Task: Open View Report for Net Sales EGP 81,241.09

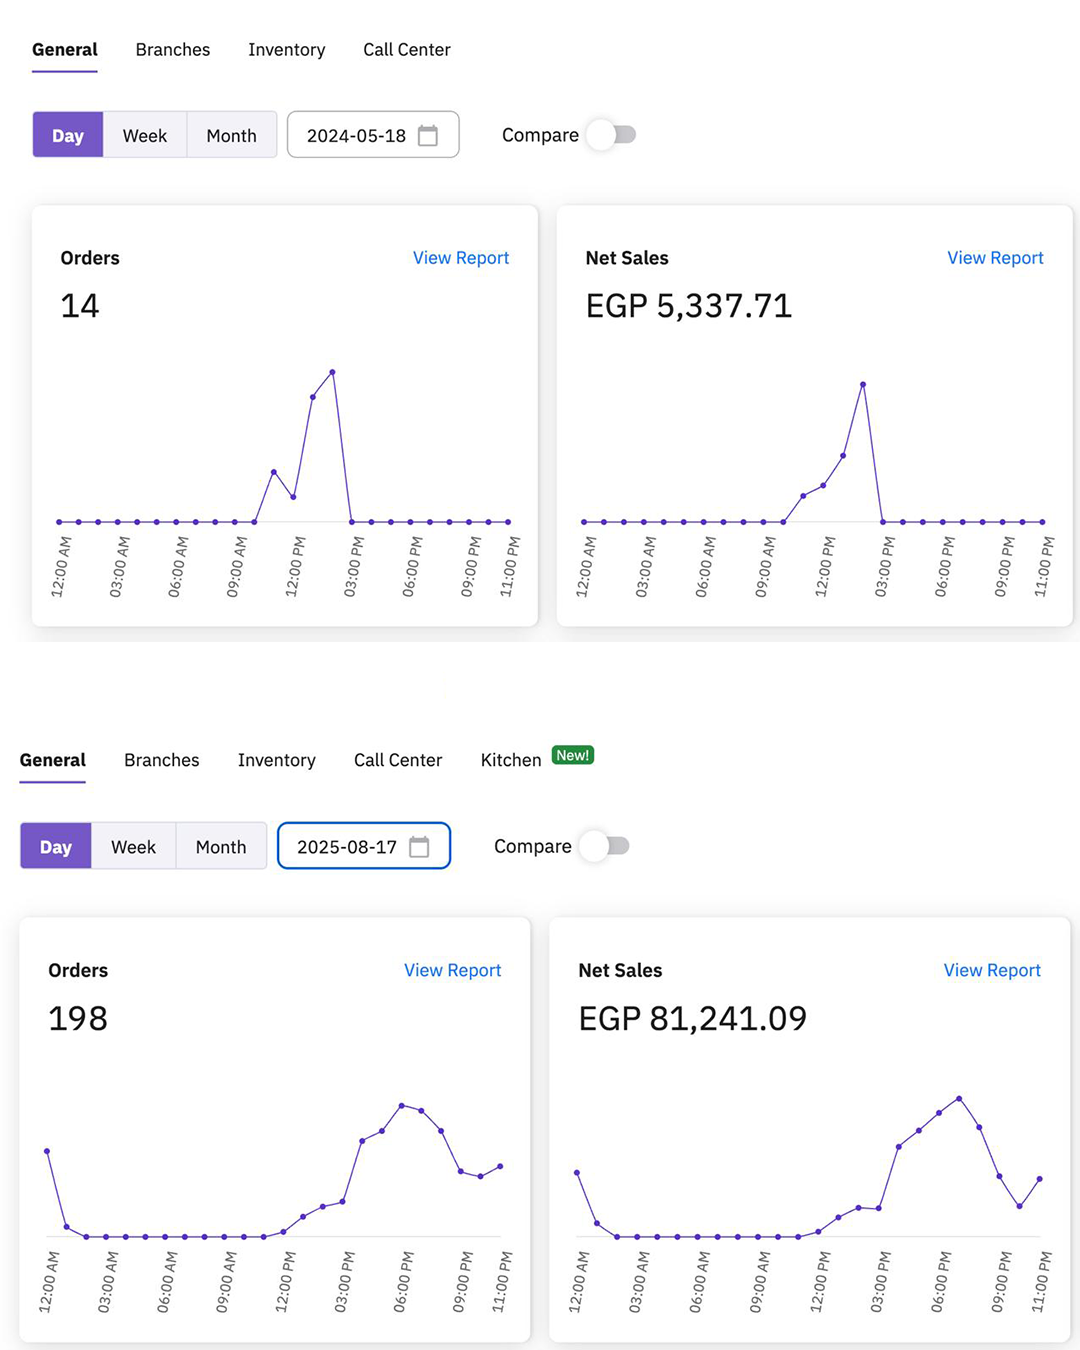Action: click(x=992, y=970)
